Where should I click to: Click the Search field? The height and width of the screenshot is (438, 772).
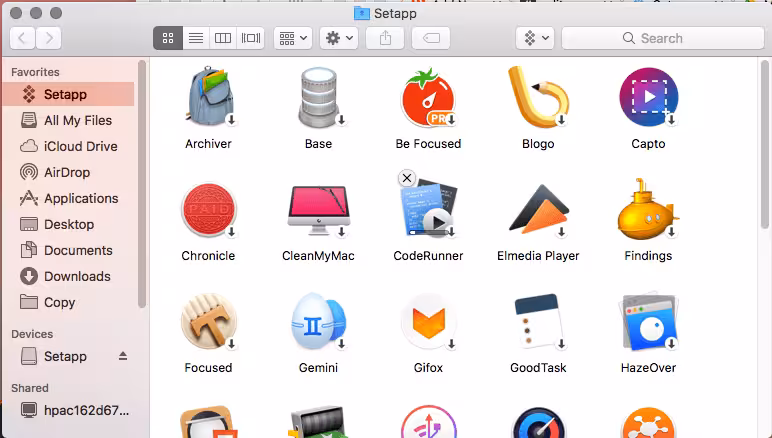coord(663,38)
